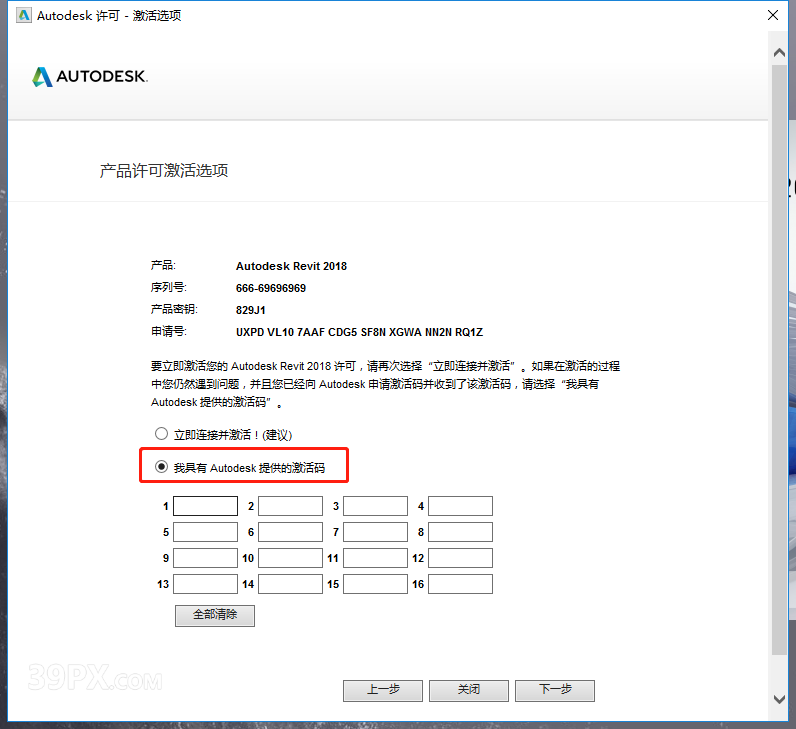This screenshot has height=729, width=796.
Task: Click the product name Autodesk Revit 2018
Action: click(291, 266)
